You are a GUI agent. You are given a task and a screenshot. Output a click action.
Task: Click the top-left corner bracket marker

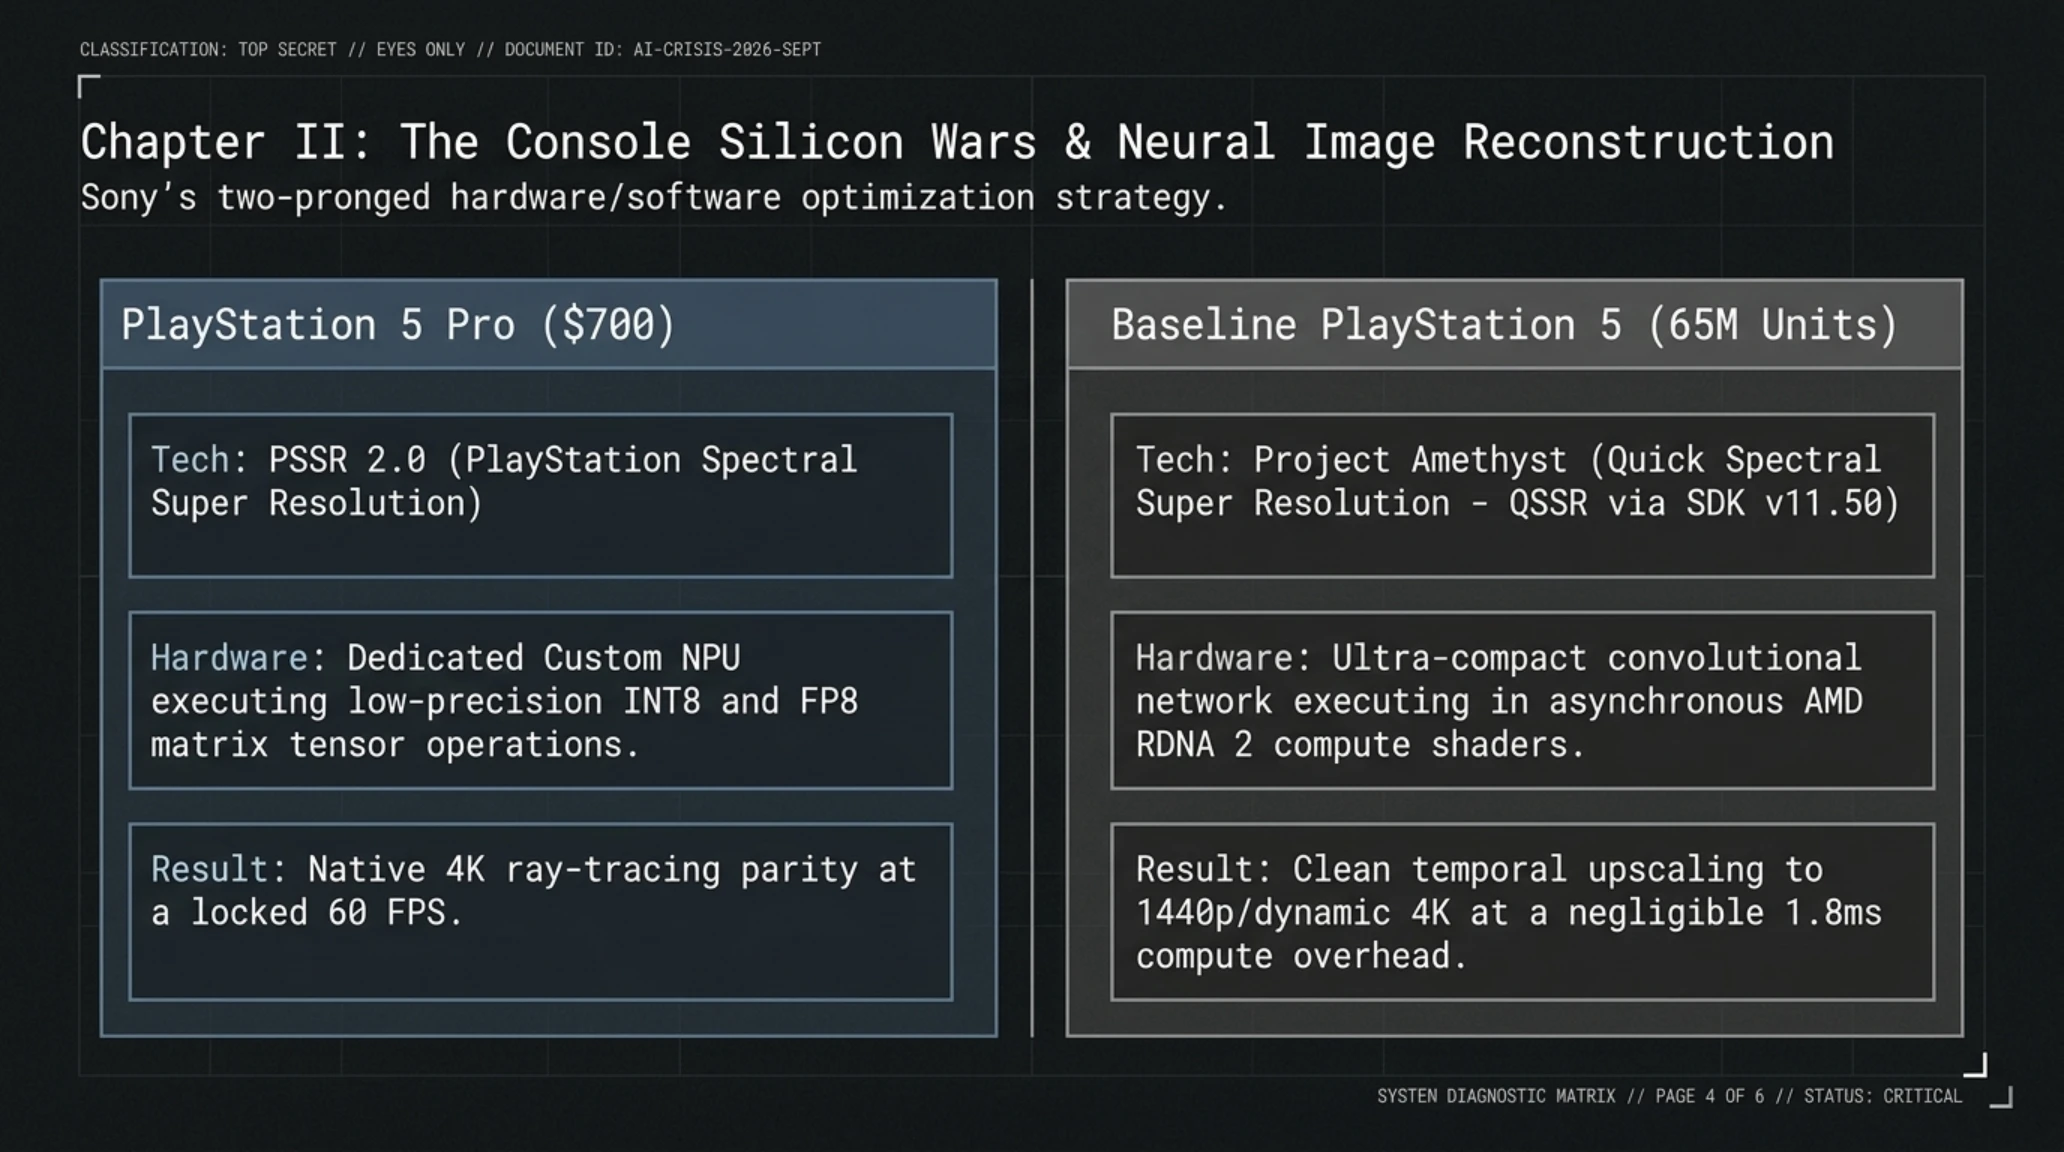coord(88,86)
